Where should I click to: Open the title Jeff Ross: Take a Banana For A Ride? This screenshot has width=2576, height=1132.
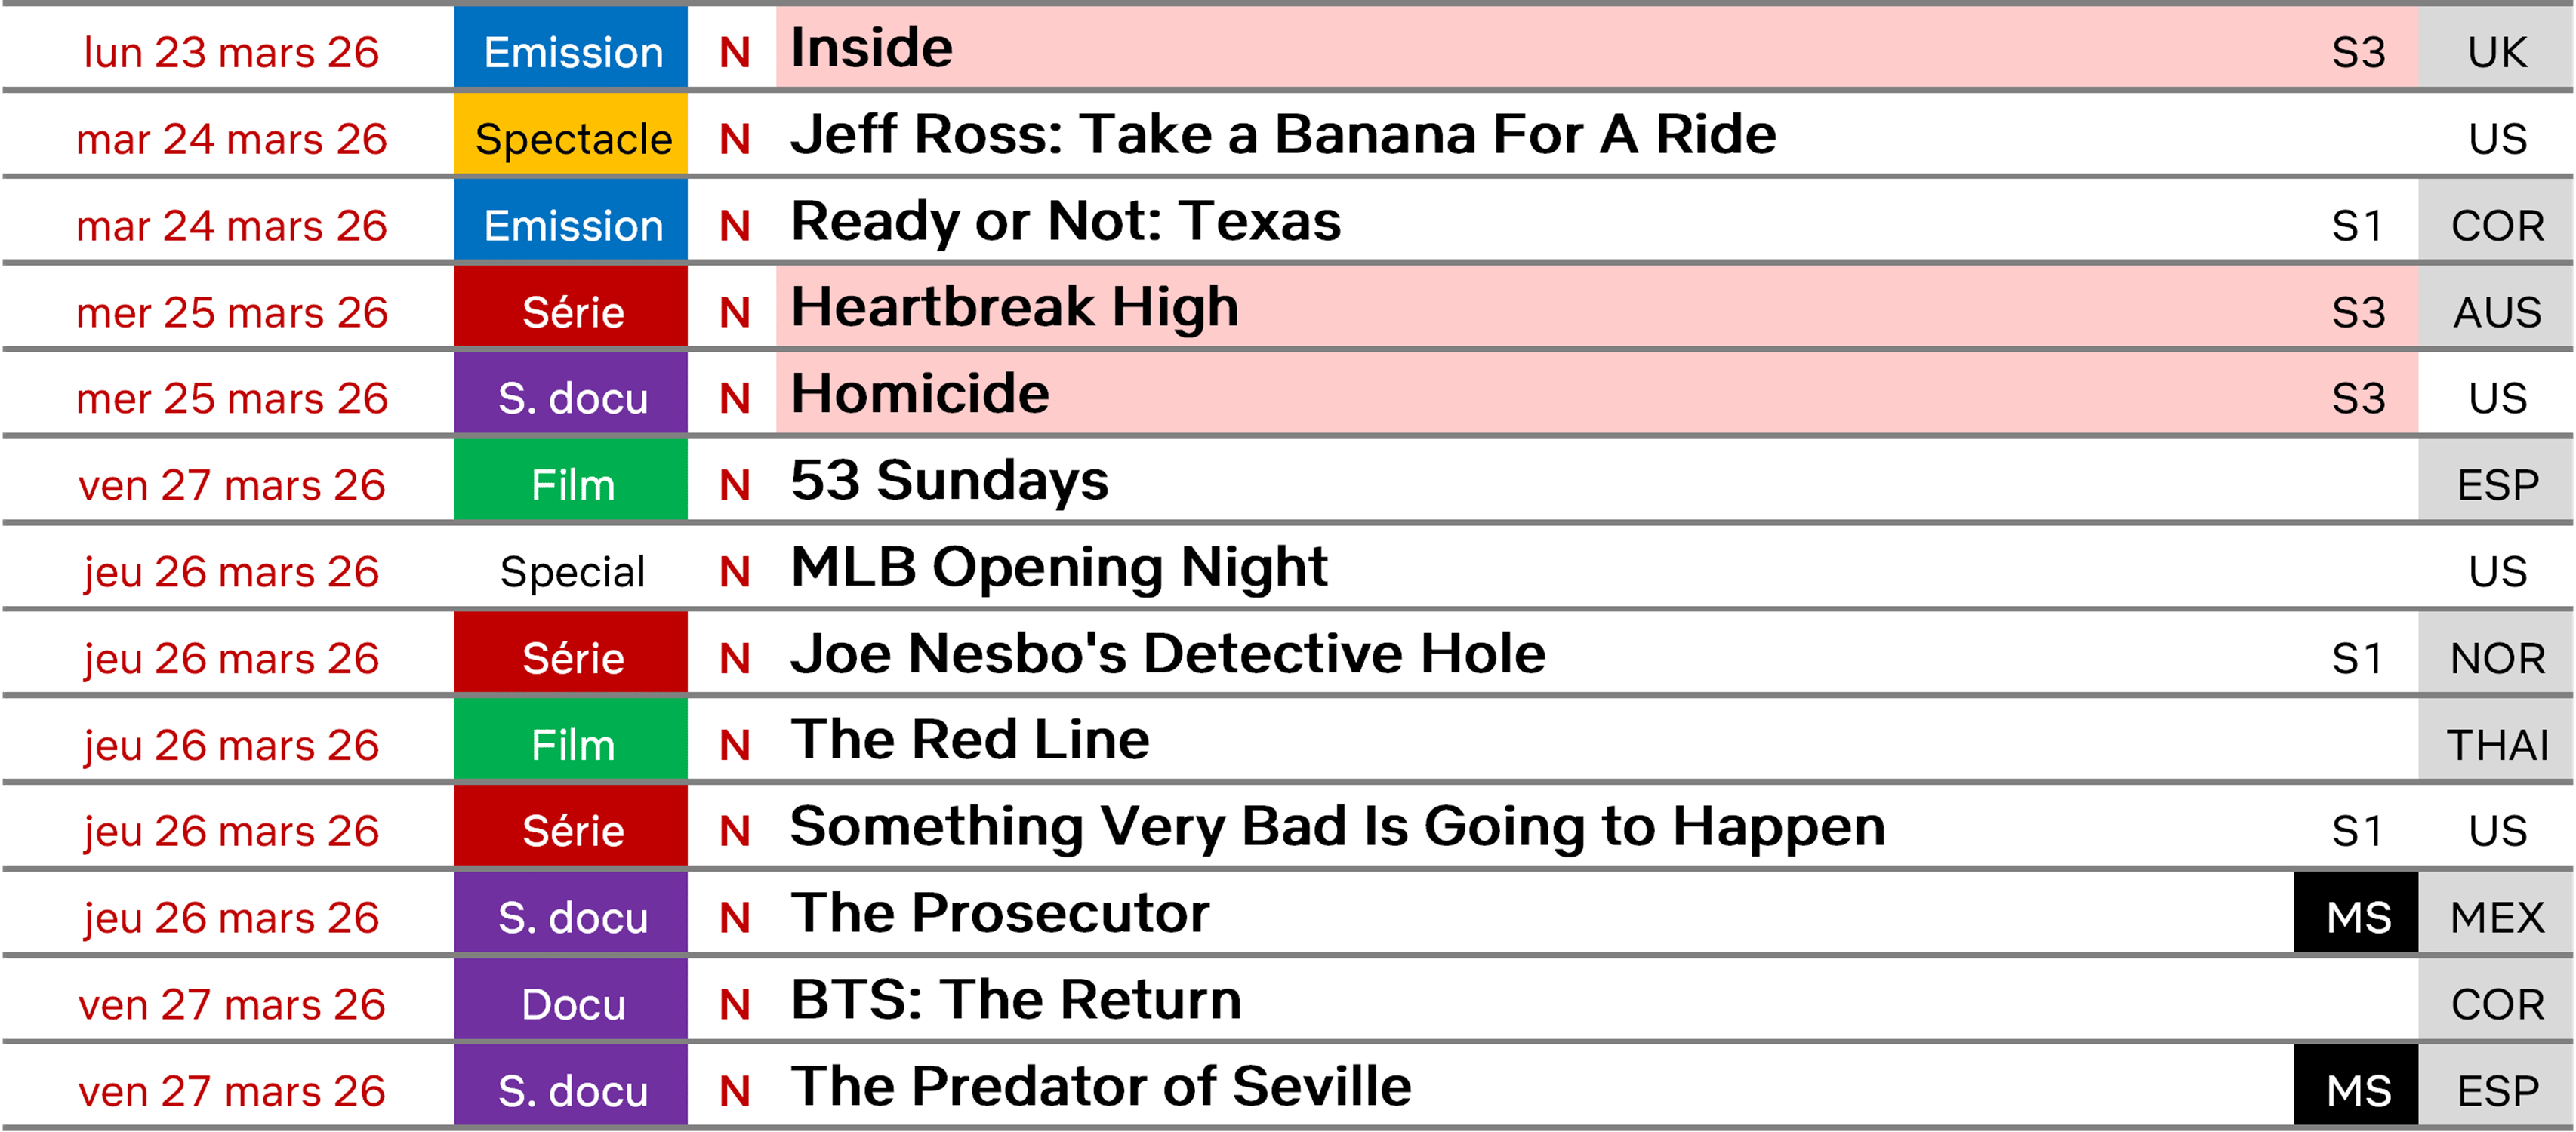click(x=1283, y=134)
